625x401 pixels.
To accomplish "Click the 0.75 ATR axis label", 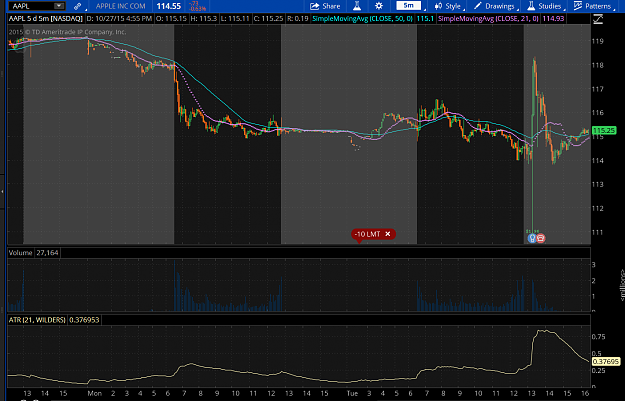I will coord(599,337).
